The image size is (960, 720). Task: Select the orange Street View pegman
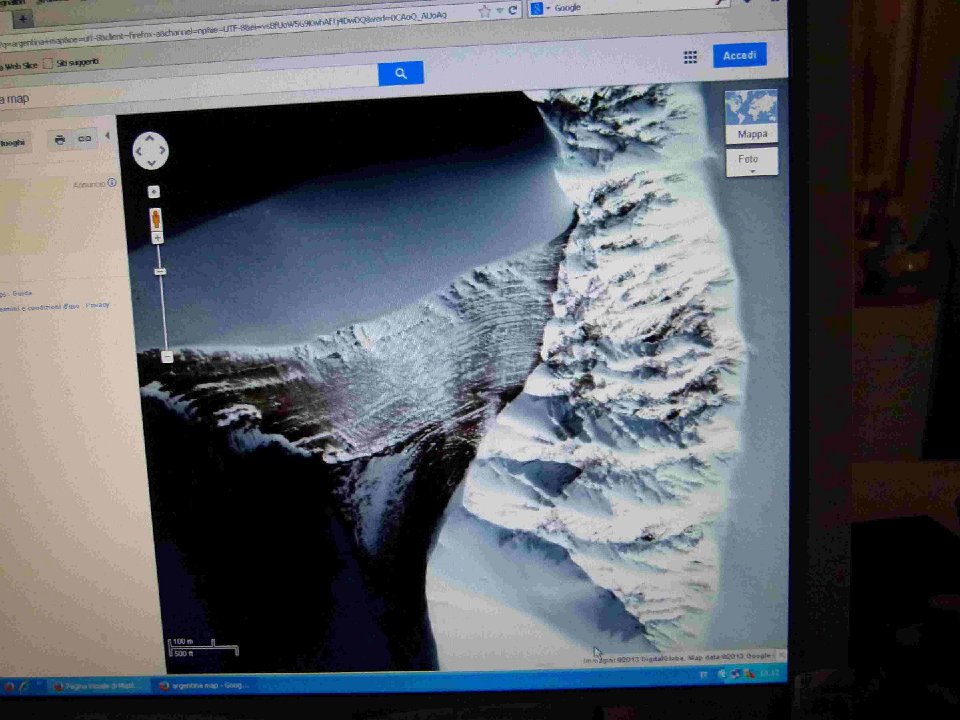point(156,219)
